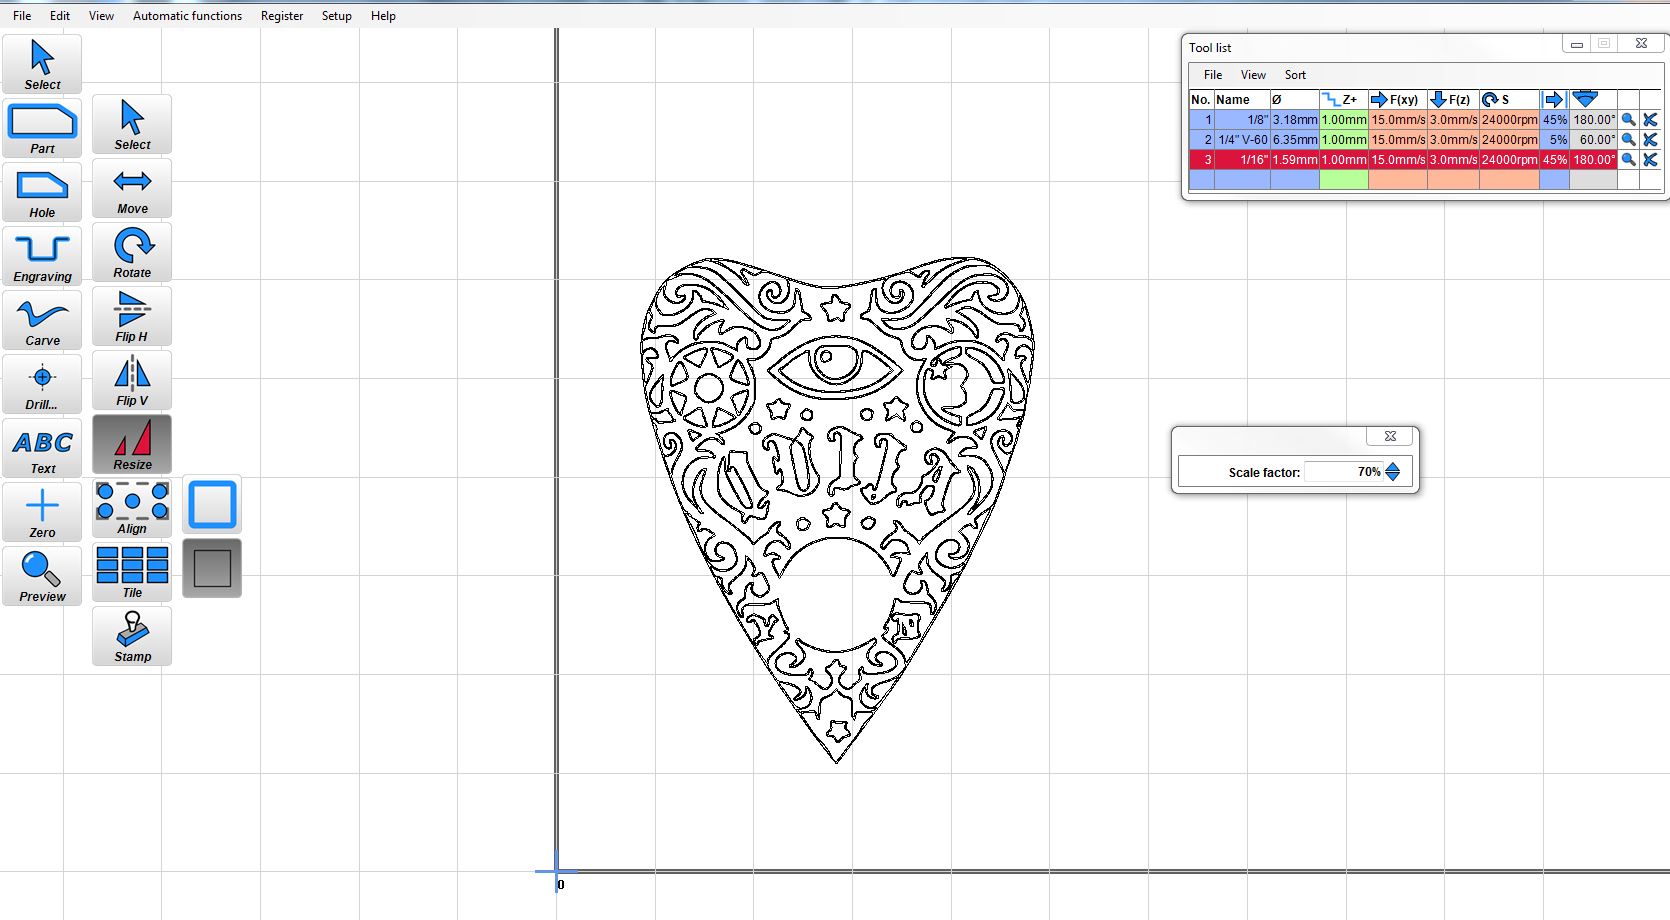The width and height of the screenshot is (1670, 920).
Task: Set the Zero point tool
Action: pyautogui.click(x=42, y=512)
